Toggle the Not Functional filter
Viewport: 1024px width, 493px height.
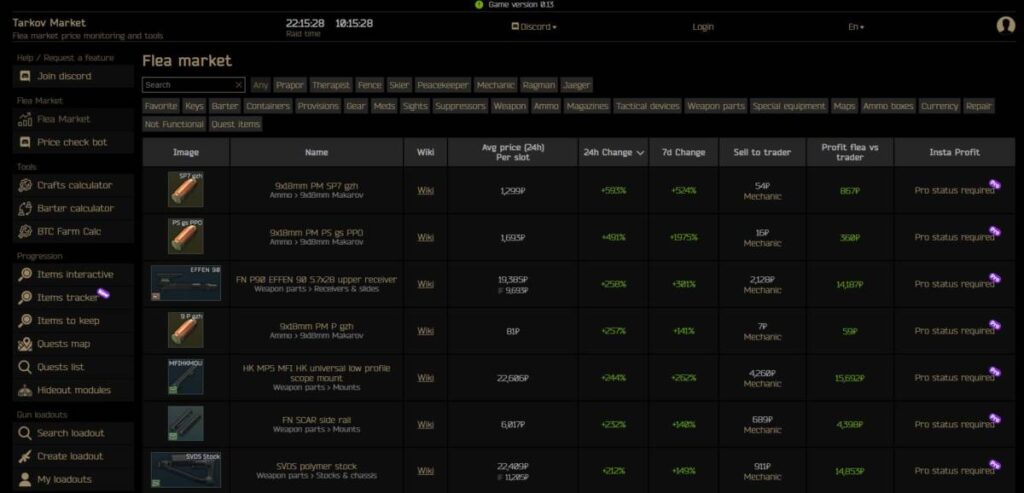174,124
